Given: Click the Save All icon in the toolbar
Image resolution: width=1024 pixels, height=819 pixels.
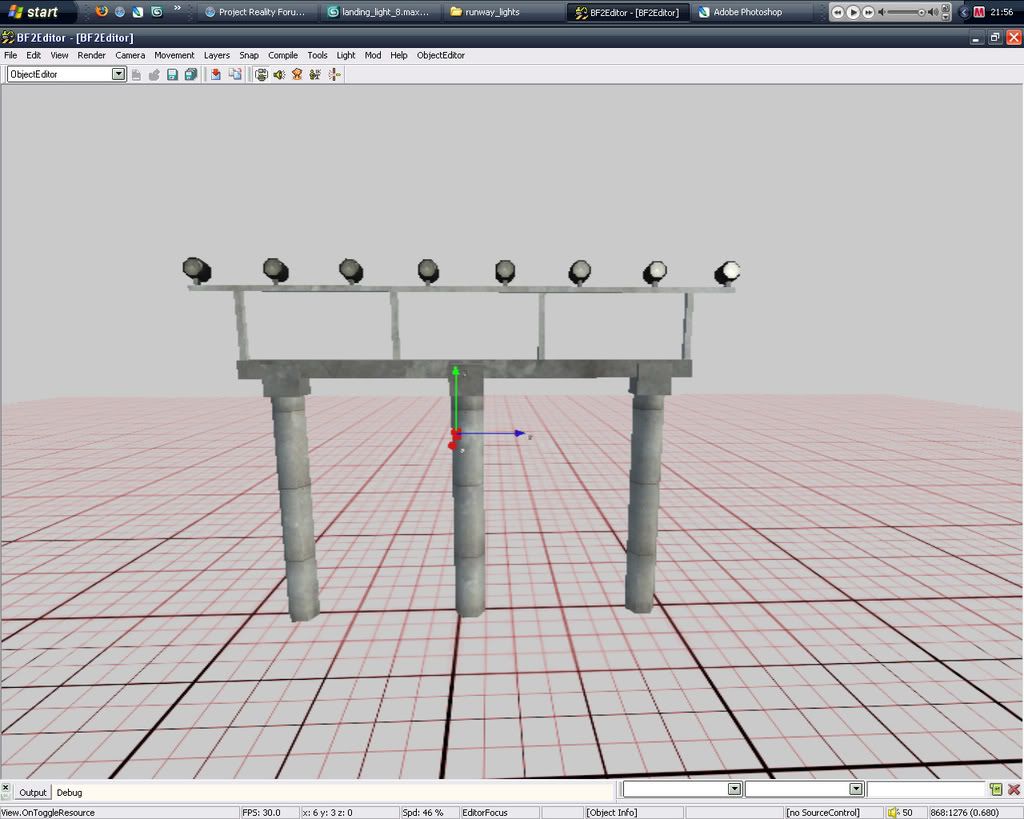Looking at the screenshot, I should (190, 75).
